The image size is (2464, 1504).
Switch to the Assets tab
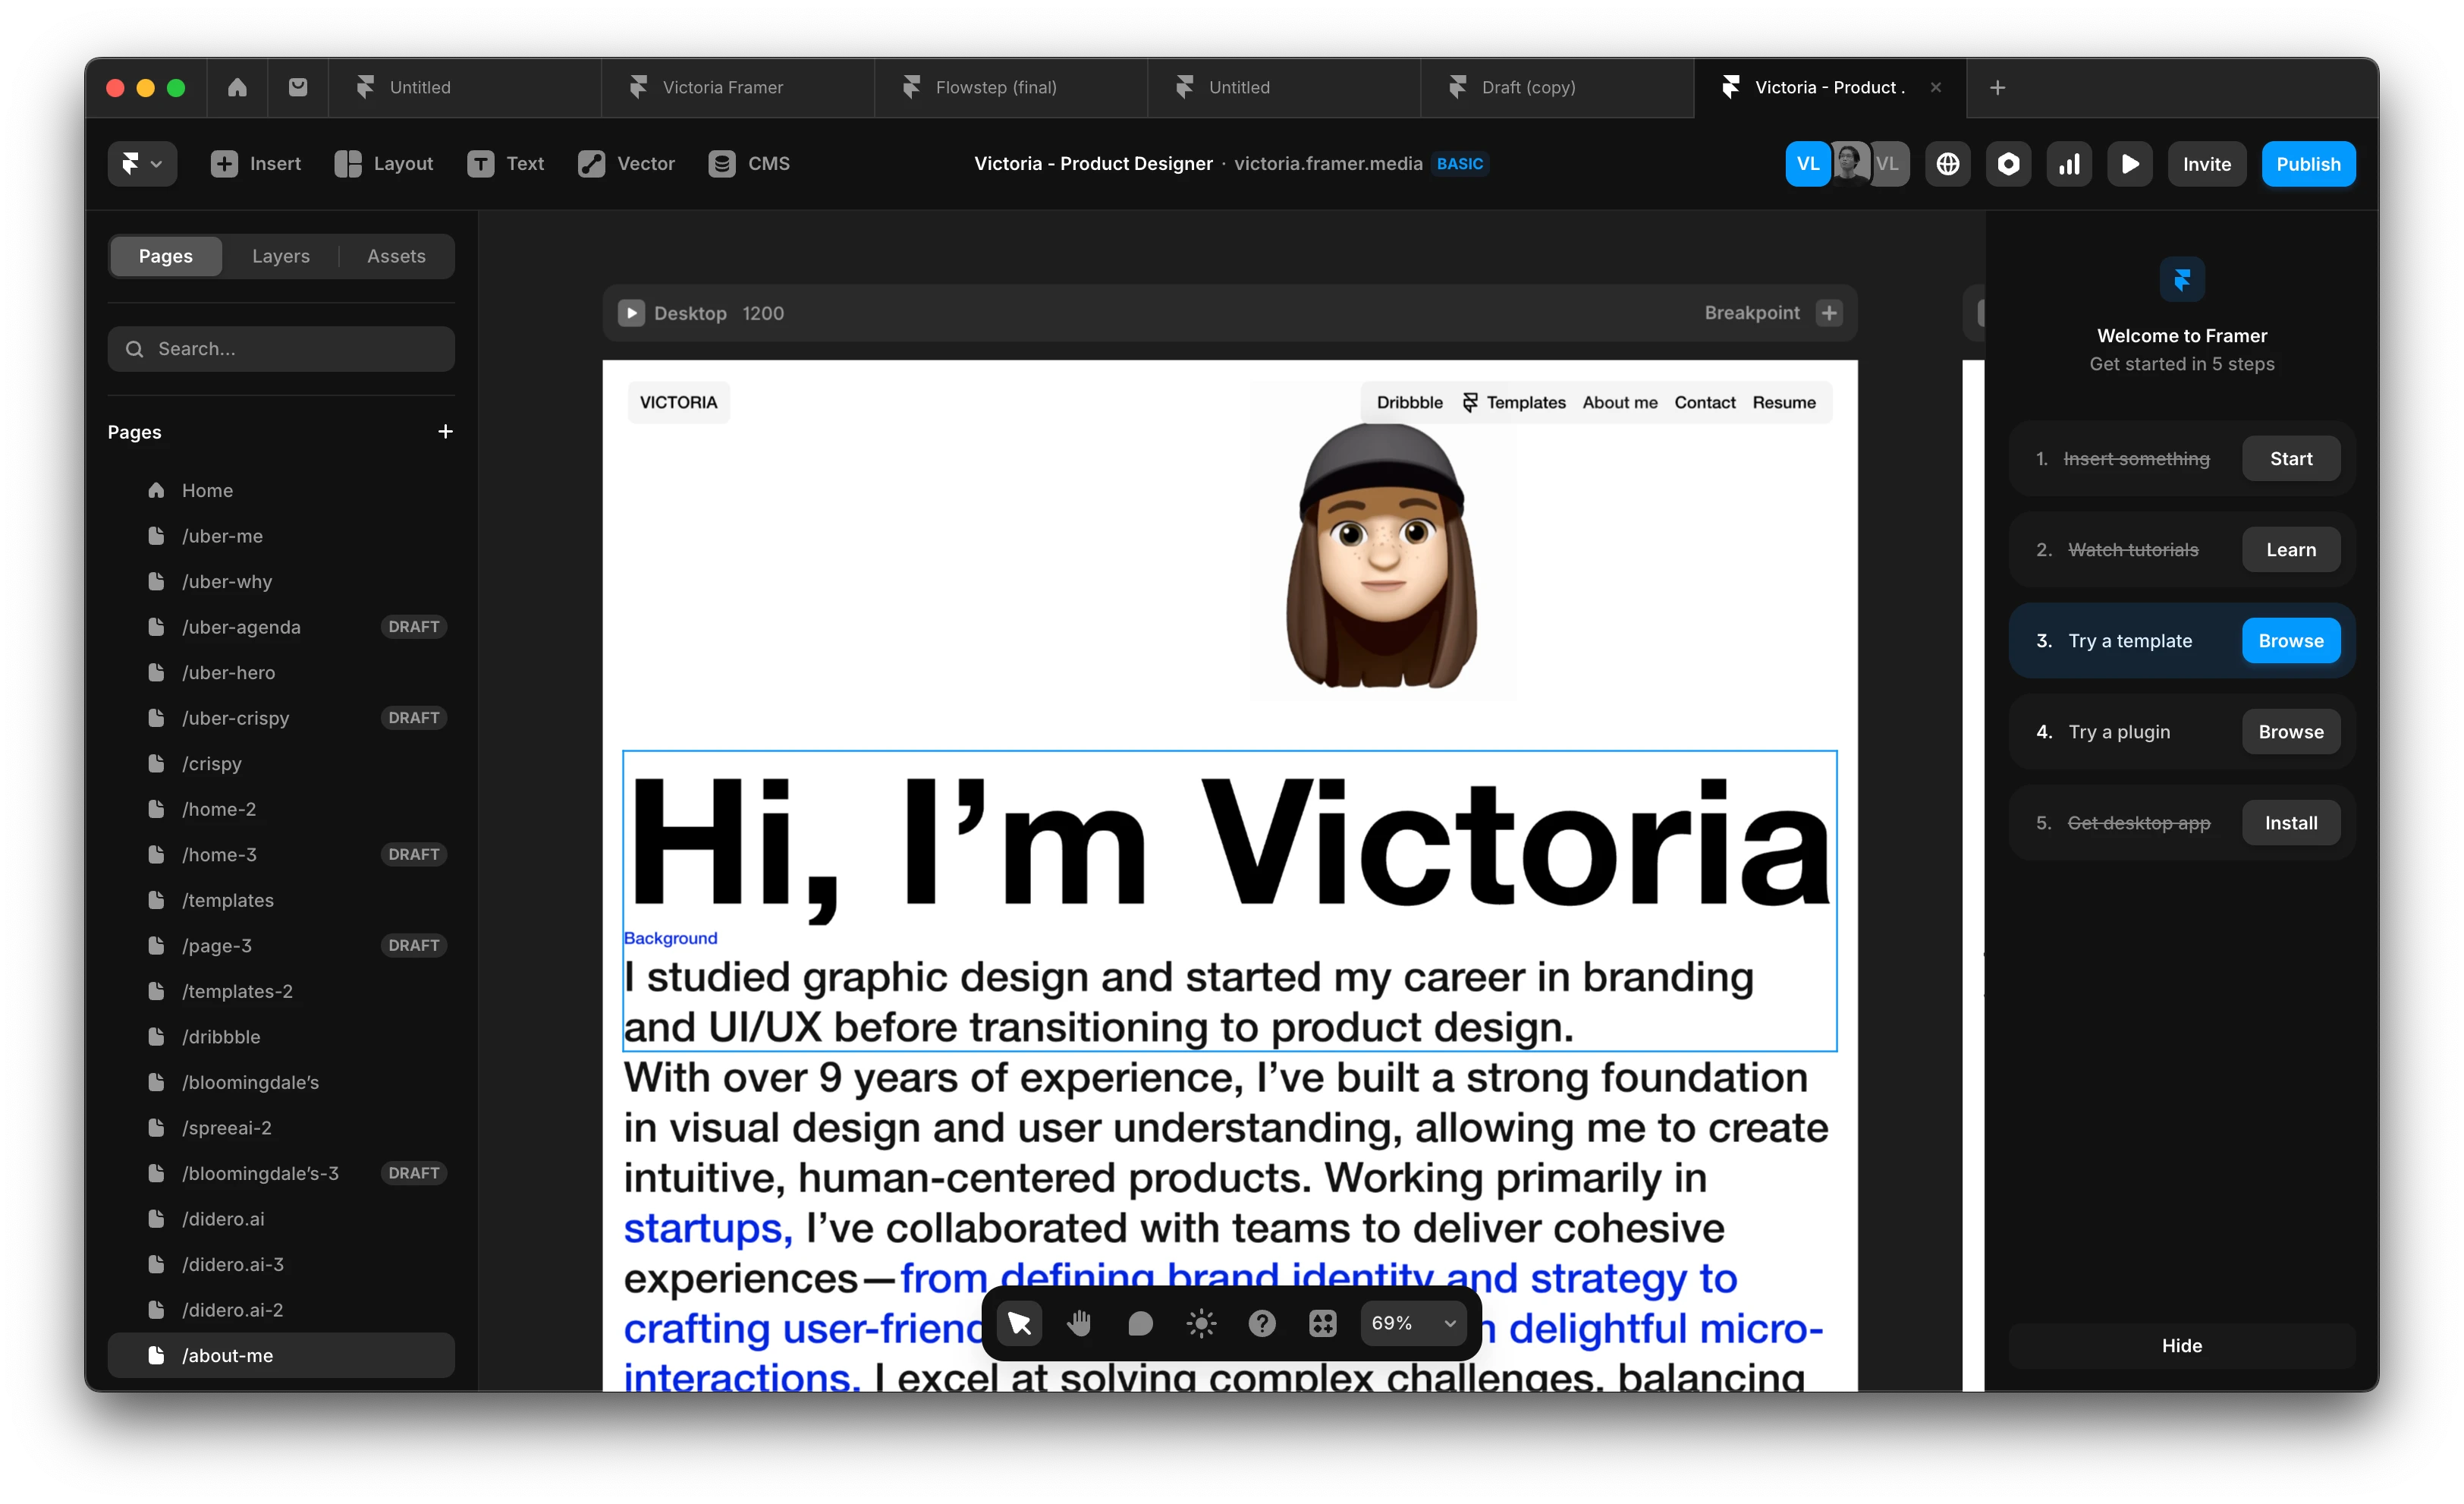[396, 256]
